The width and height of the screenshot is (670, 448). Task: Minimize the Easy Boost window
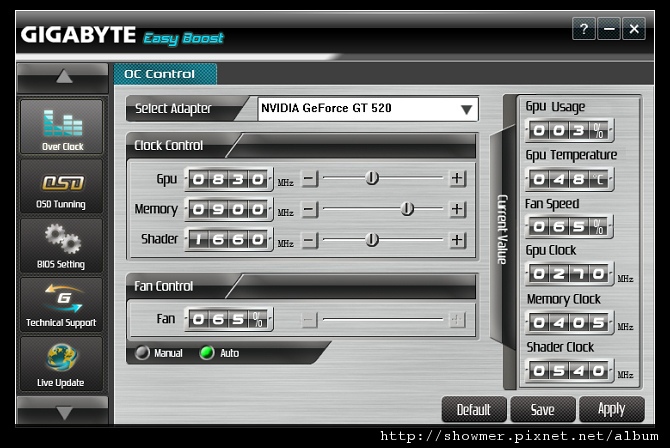[609, 29]
